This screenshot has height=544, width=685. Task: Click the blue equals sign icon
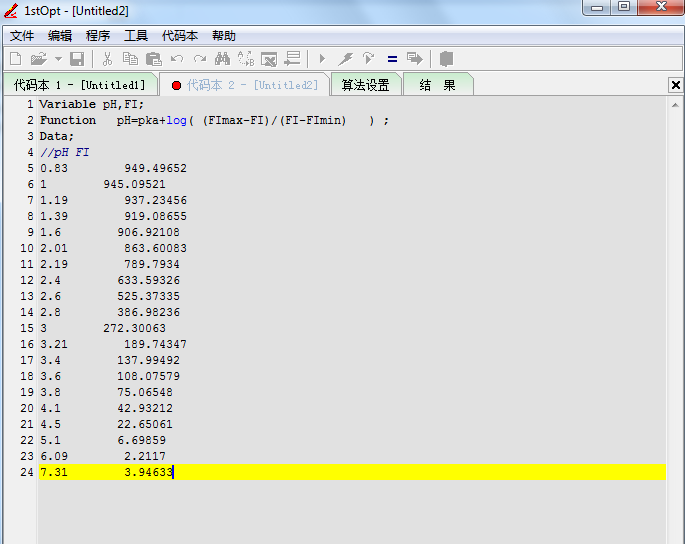tap(392, 59)
